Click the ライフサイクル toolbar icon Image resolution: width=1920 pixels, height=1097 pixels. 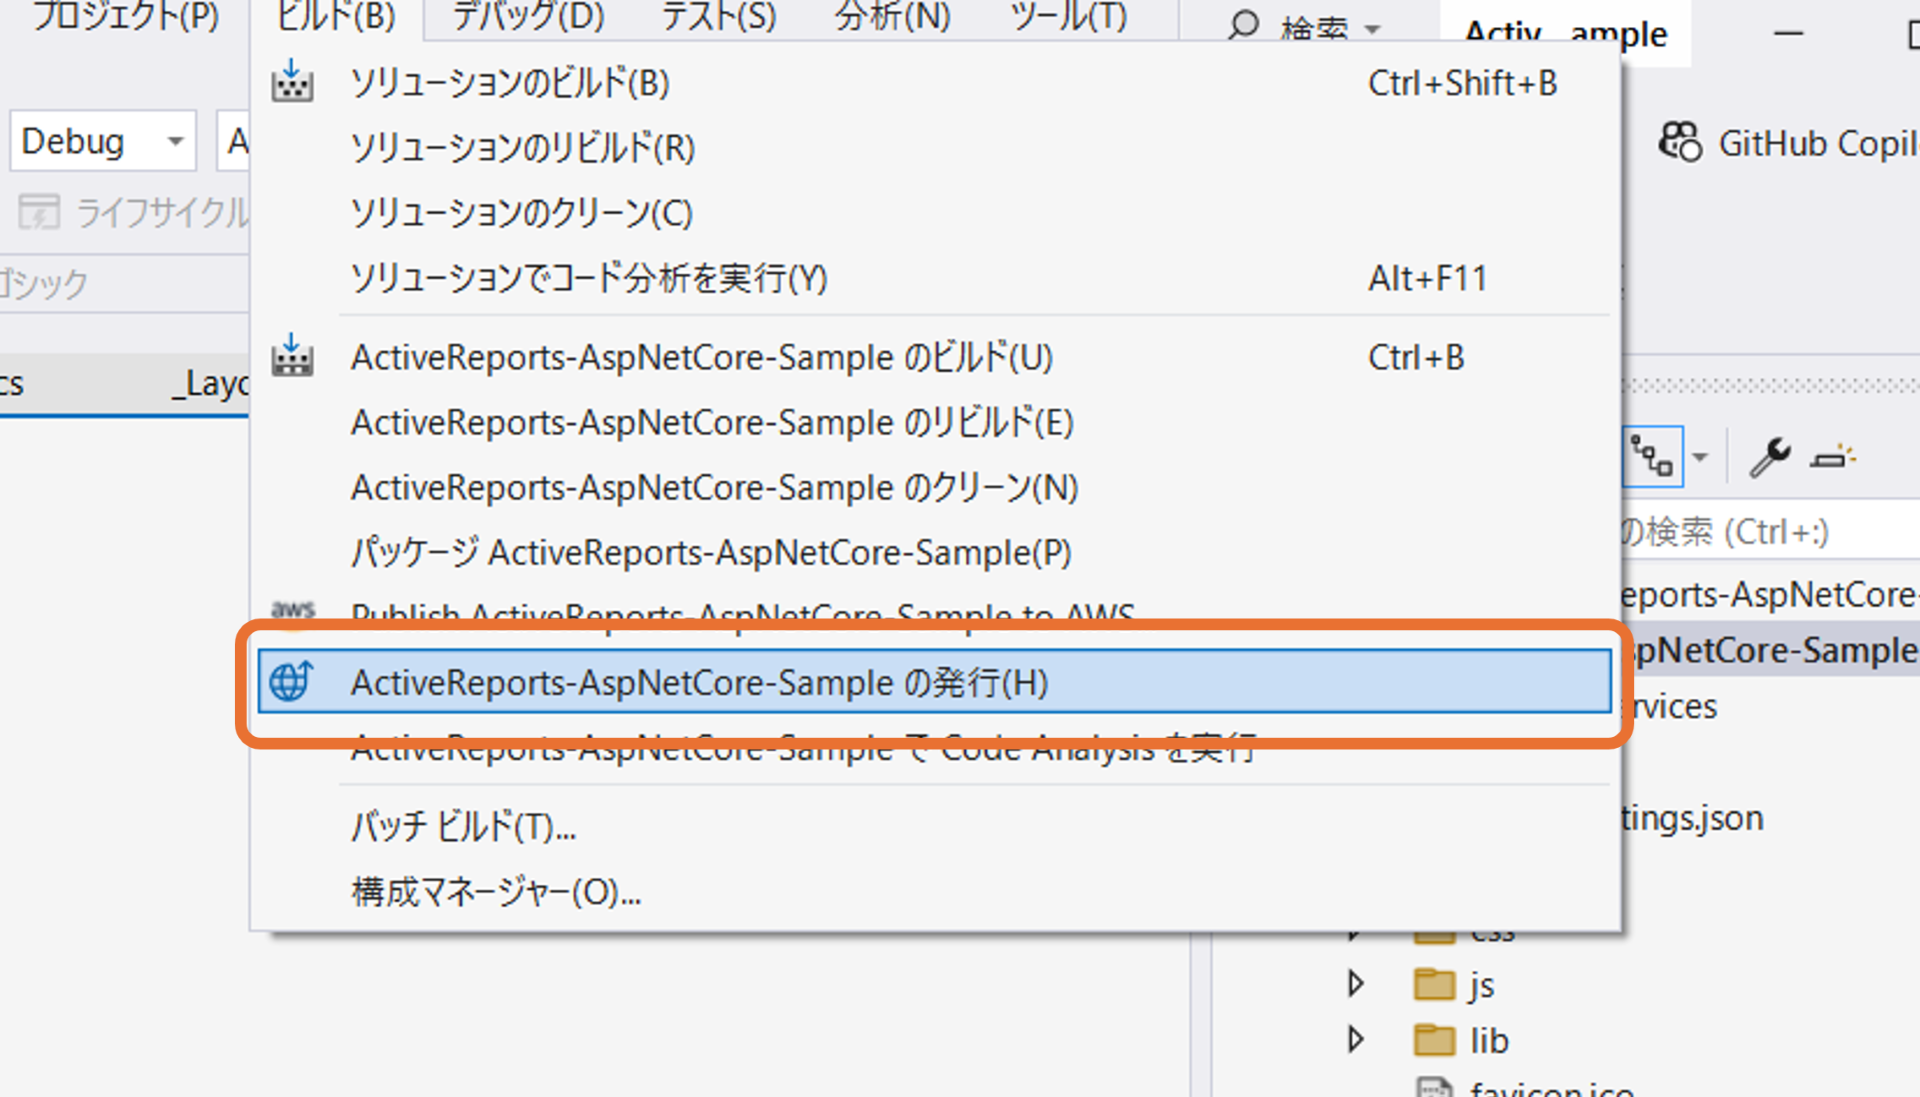[x=39, y=212]
